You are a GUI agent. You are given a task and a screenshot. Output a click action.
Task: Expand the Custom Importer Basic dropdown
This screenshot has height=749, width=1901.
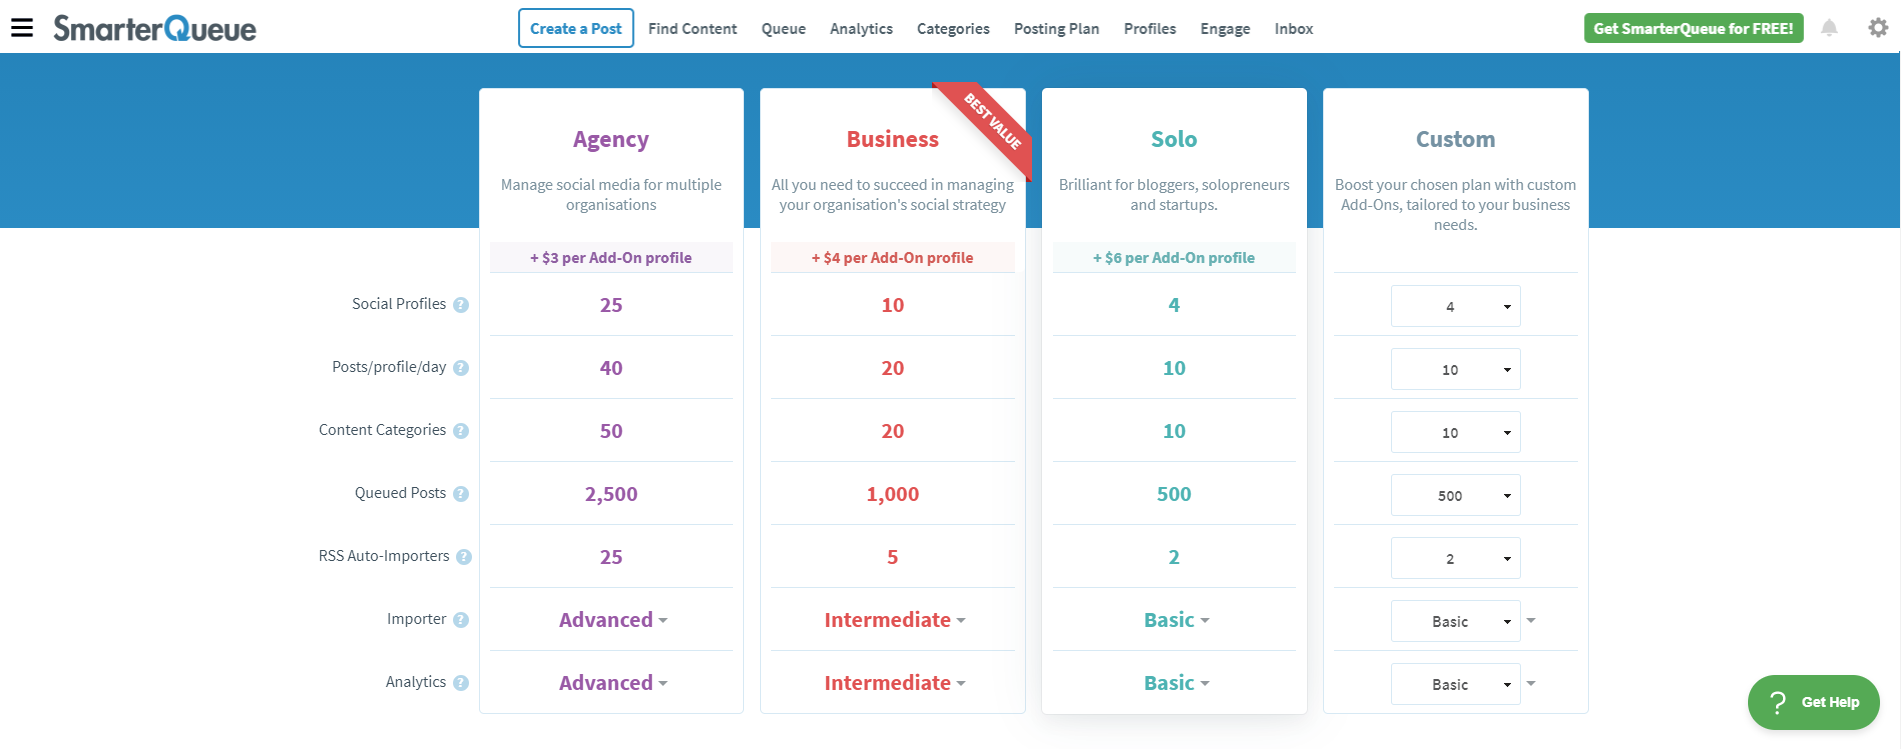pos(1530,620)
